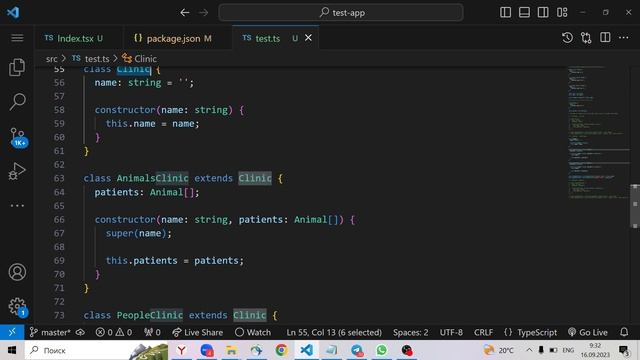
Task: Click PeopleClinic class name
Action: point(149,315)
